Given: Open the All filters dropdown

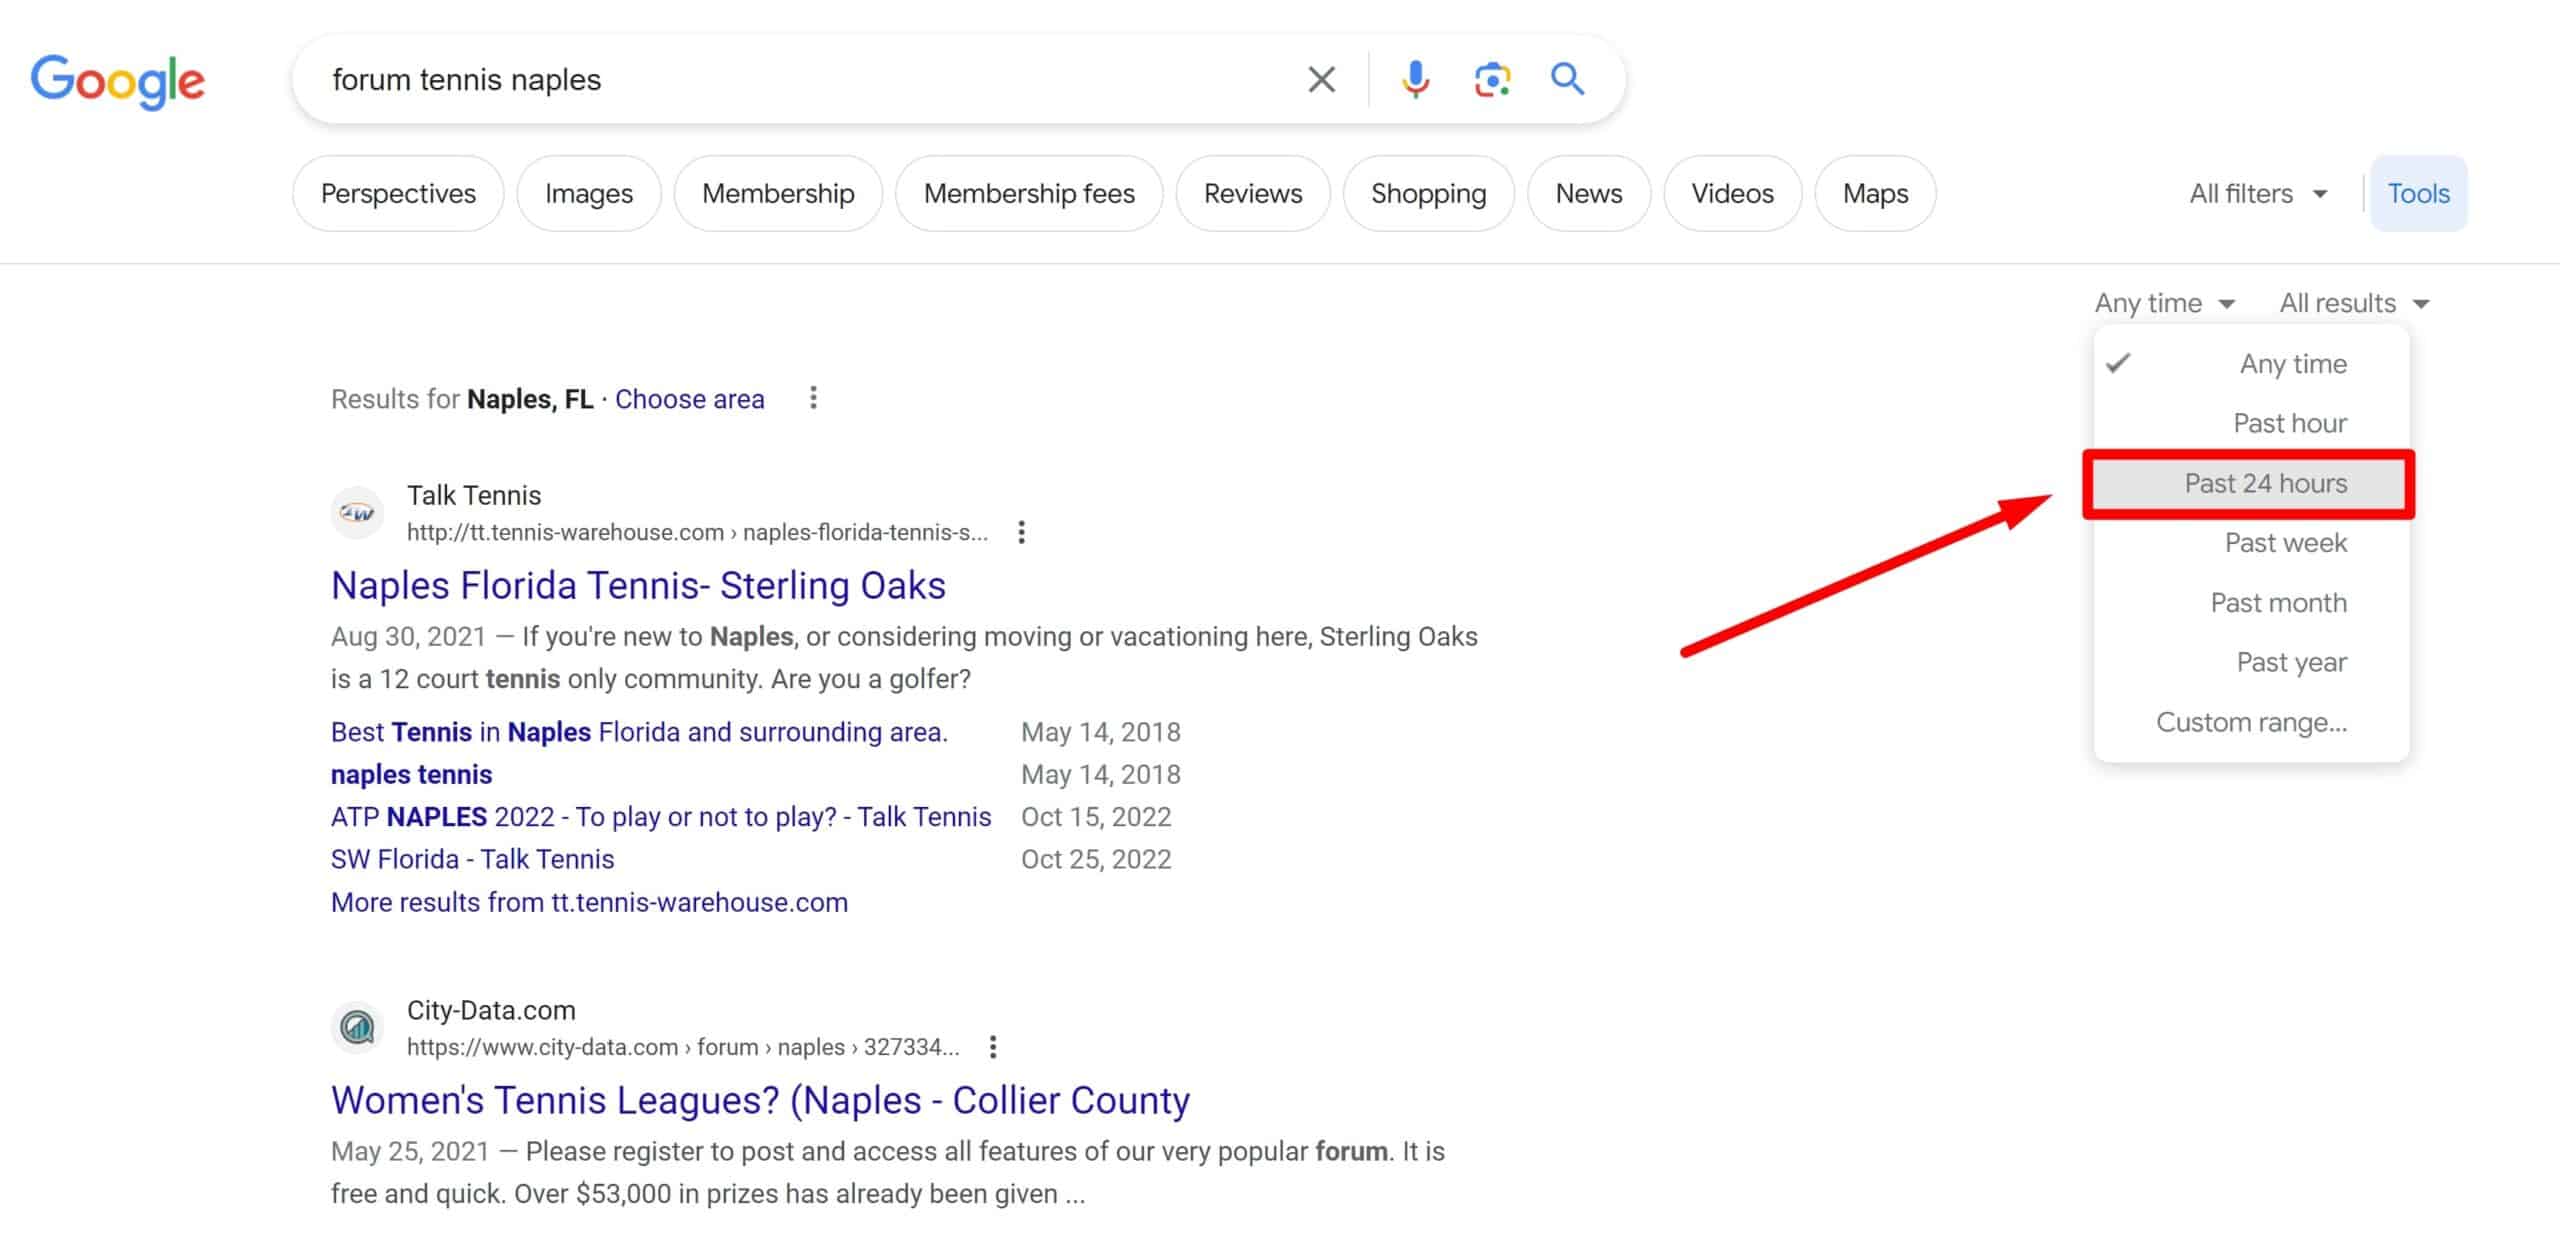Looking at the screenshot, I should coord(2257,194).
